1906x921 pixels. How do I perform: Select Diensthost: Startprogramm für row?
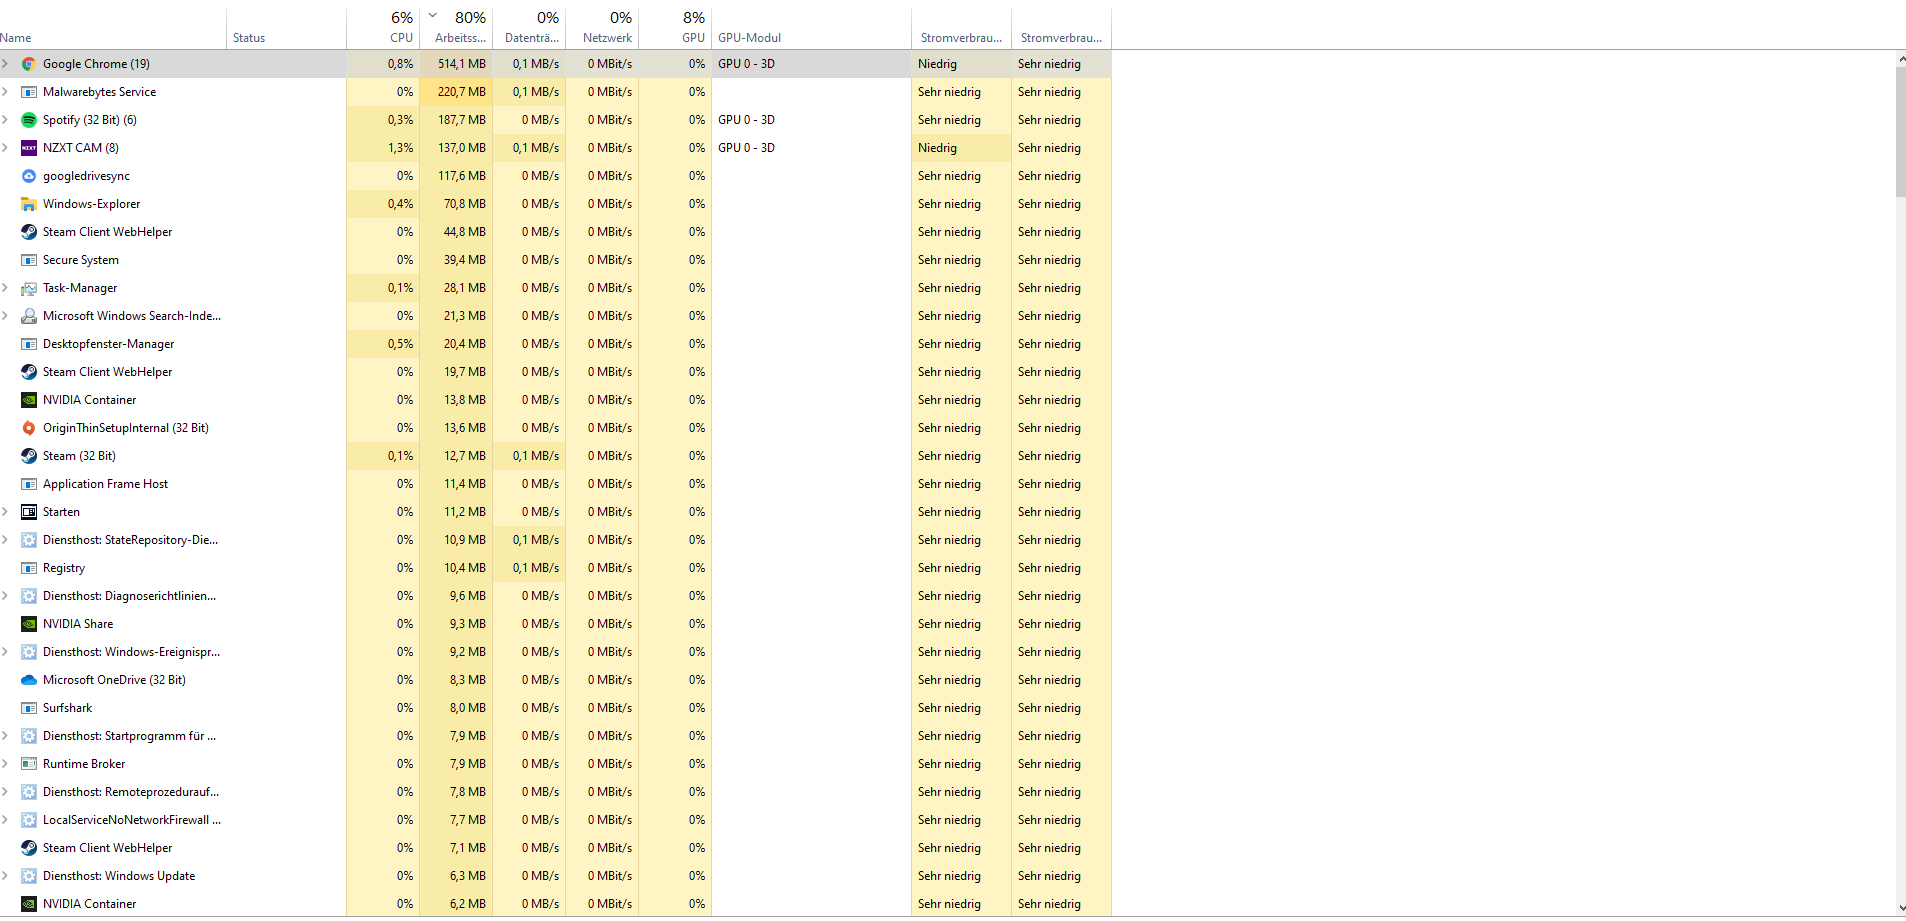555,736
